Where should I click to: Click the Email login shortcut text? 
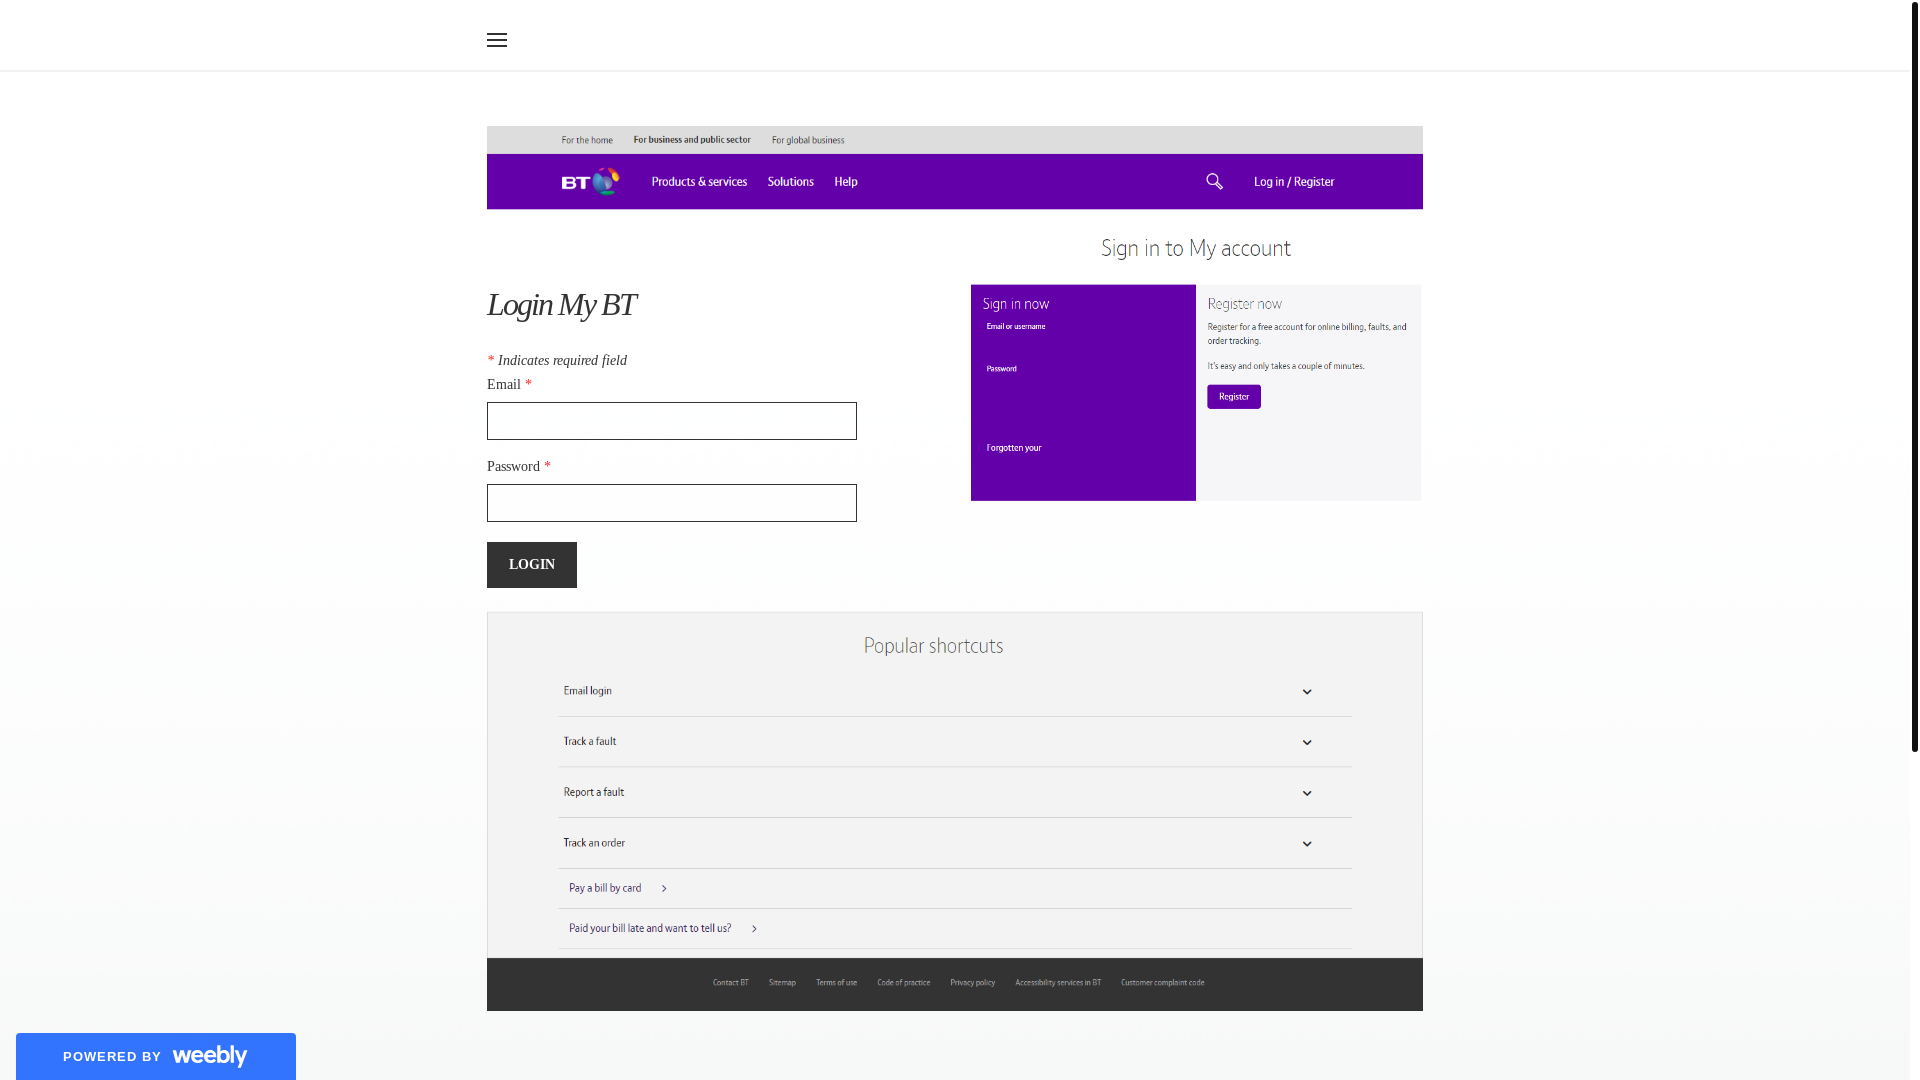588,691
